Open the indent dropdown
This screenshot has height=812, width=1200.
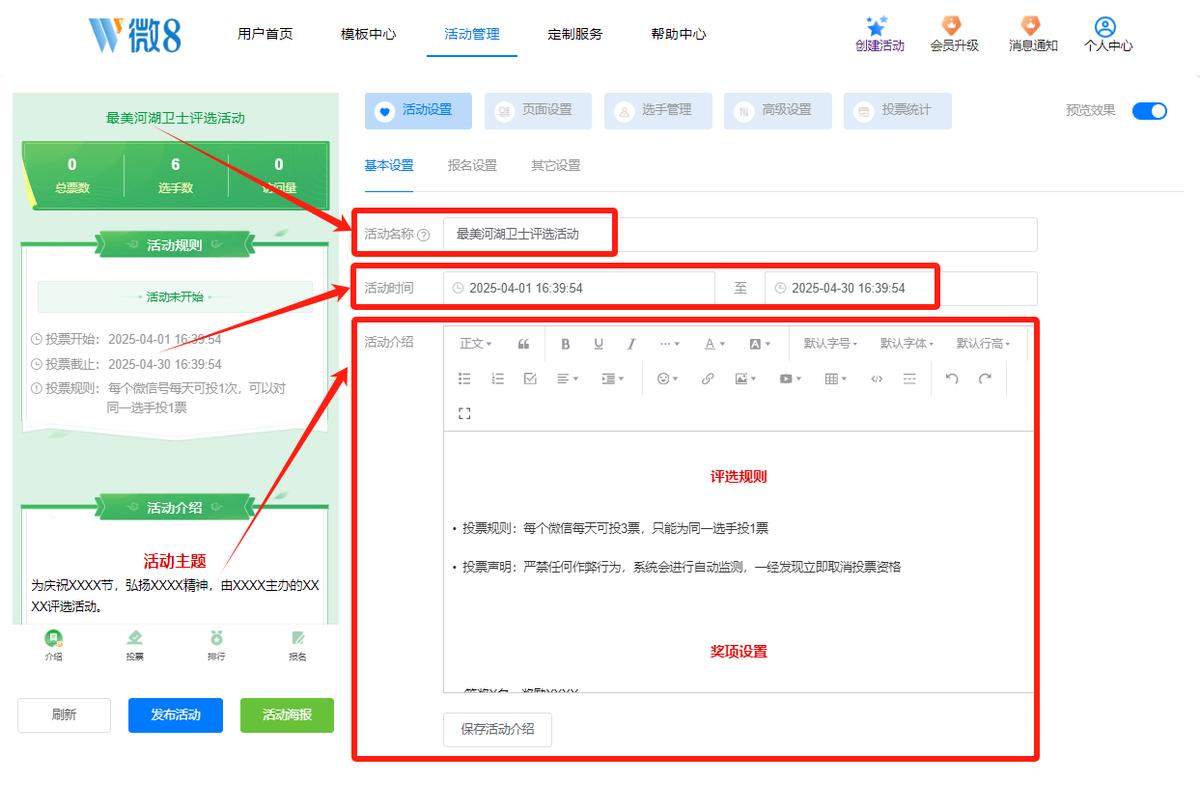(612, 379)
